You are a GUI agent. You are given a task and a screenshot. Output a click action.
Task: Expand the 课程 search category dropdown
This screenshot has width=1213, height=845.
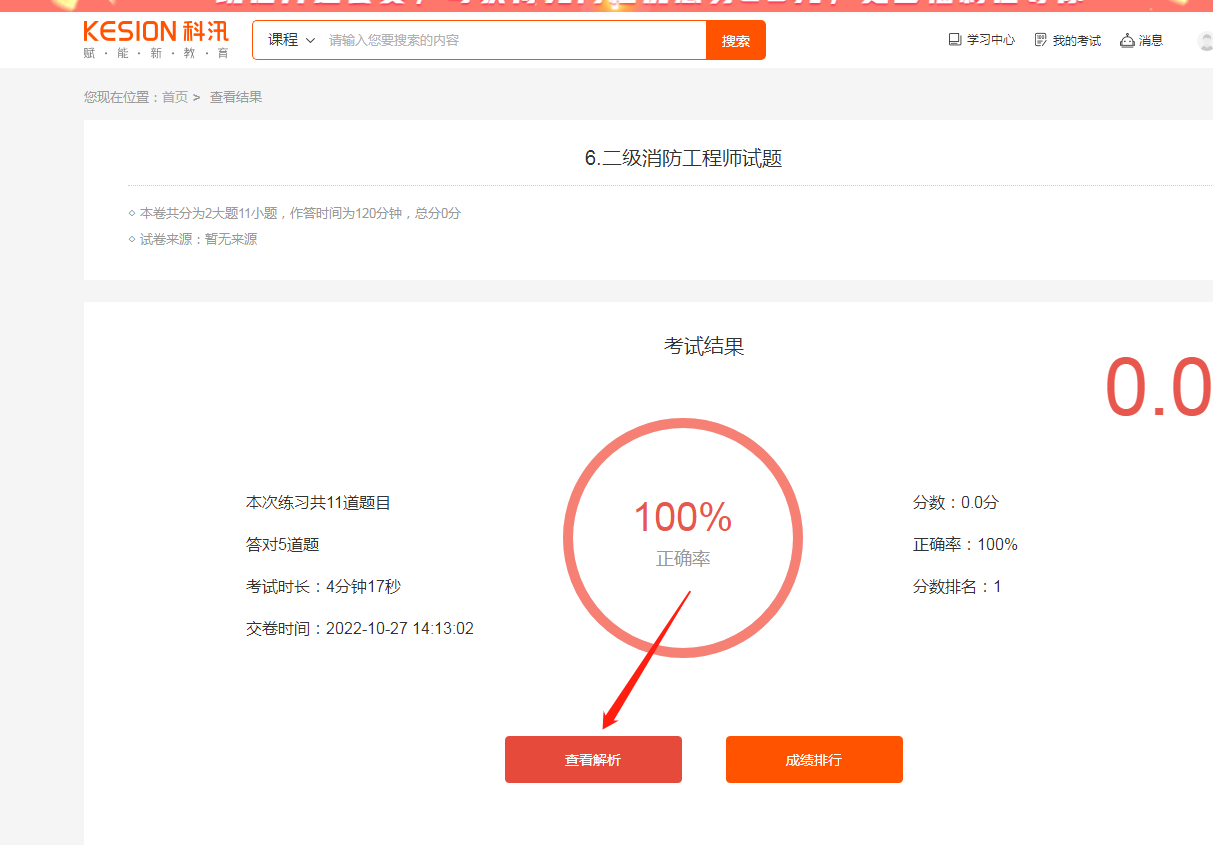point(291,40)
